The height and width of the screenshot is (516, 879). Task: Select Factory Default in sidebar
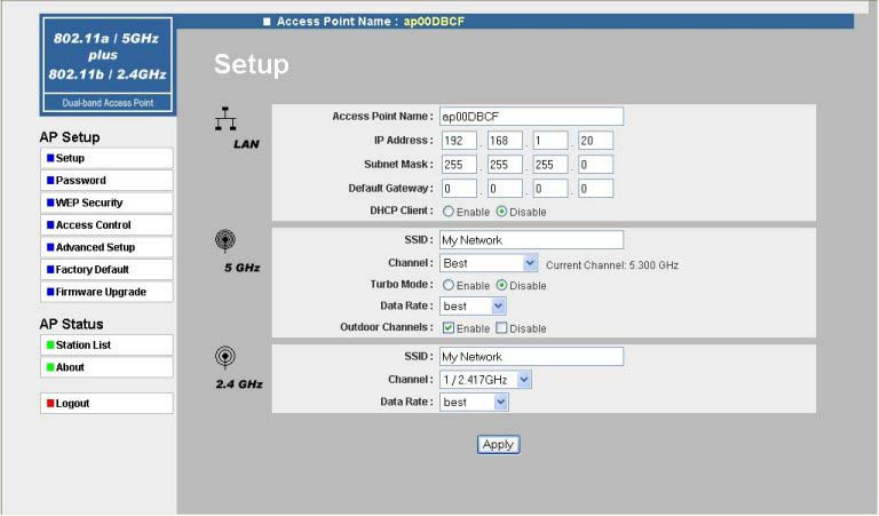click(x=107, y=270)
